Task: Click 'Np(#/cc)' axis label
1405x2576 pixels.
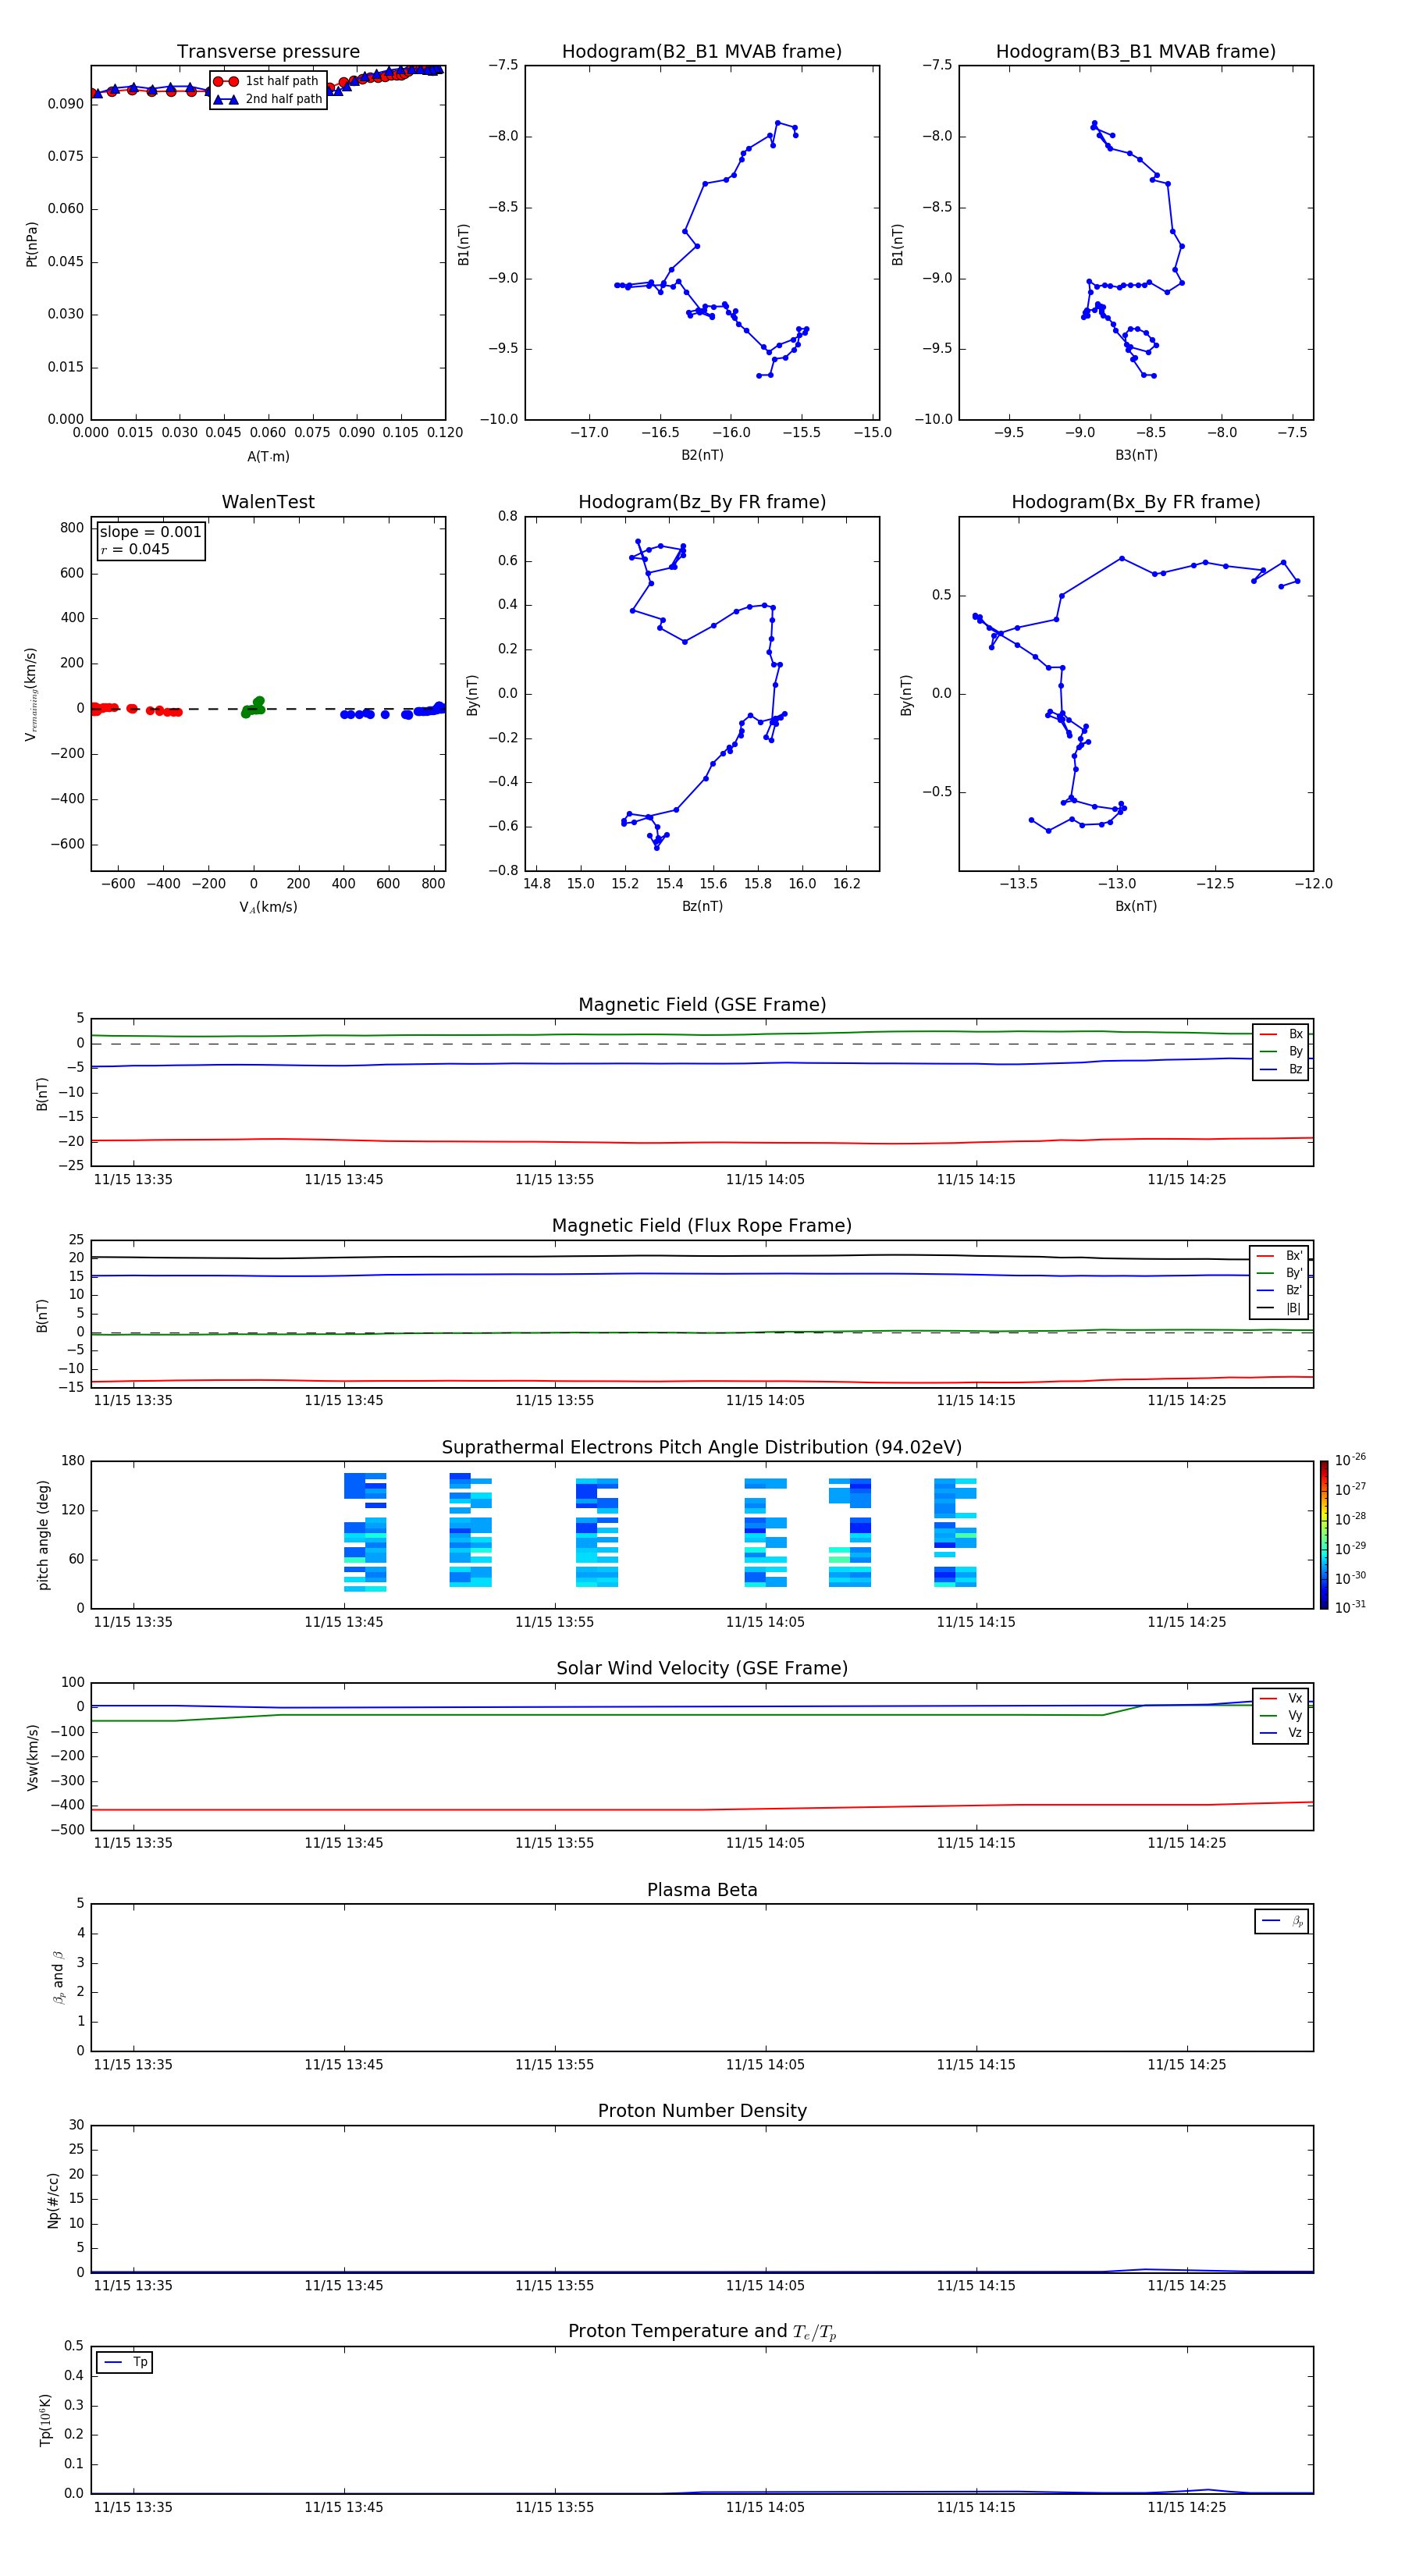Action: coord(53,2199)
